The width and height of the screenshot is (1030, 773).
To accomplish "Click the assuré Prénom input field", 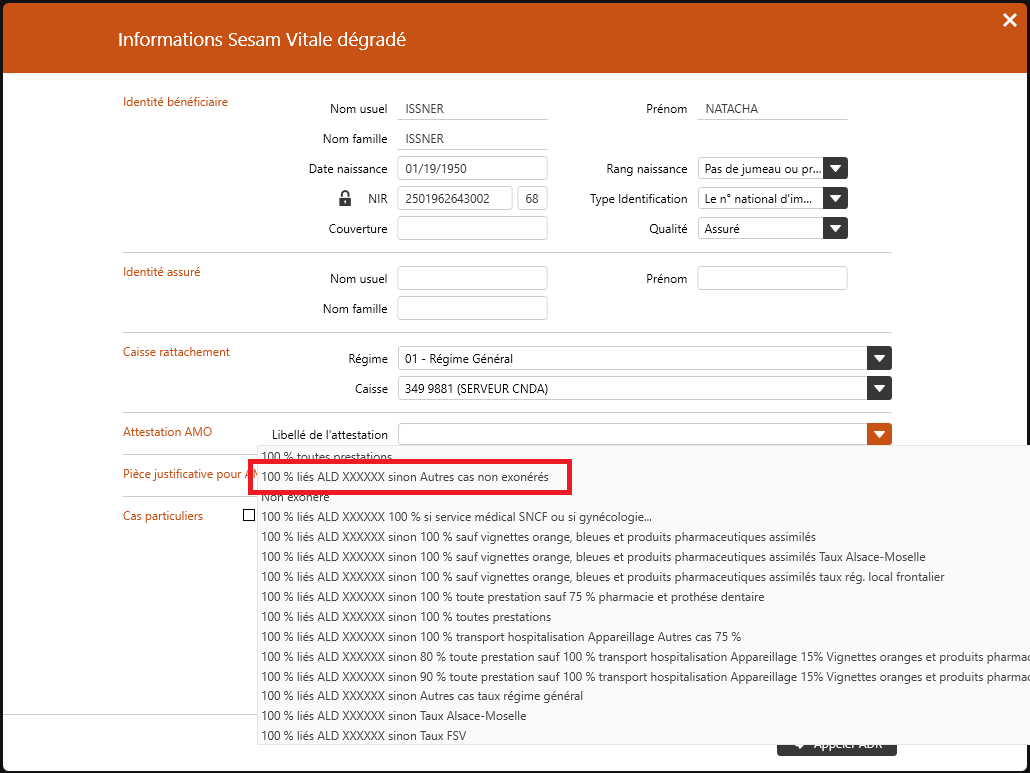I will [x=772, y=279].
